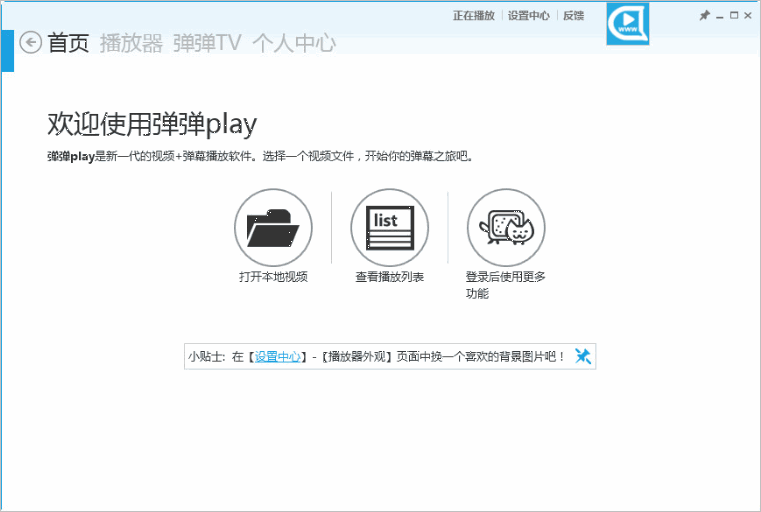761x512 pixels.
Task: Open 设置中心 in top menu
Action: click(x=529, y=16)
